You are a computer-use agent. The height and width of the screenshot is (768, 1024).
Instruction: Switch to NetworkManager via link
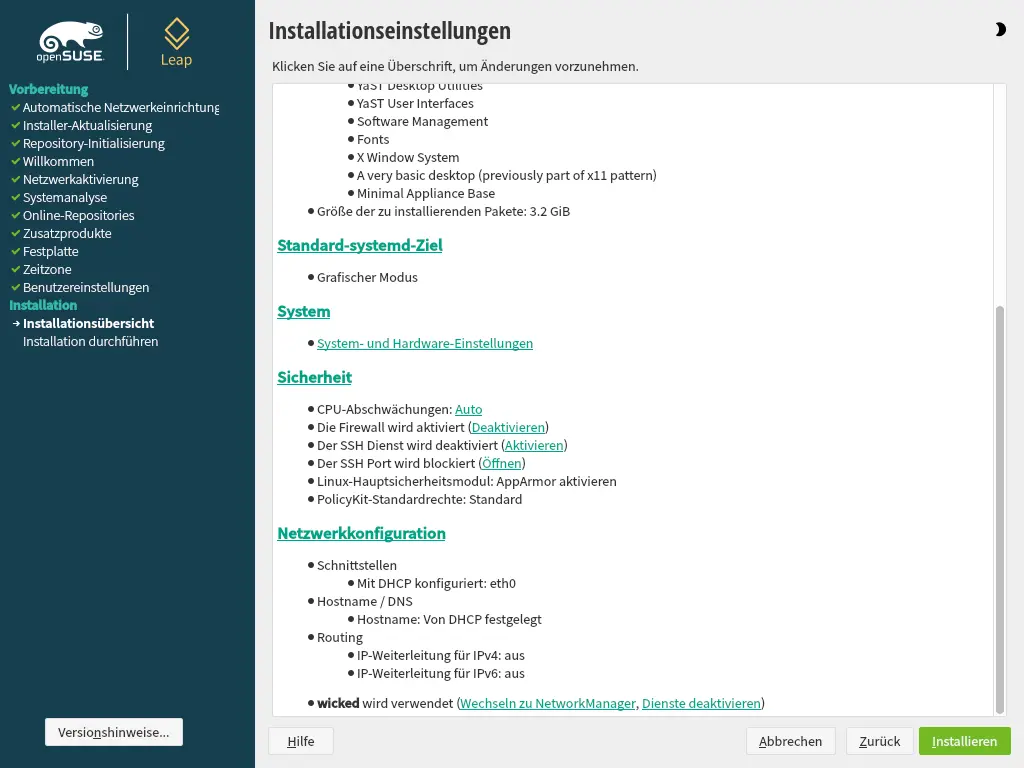(547, 703)
